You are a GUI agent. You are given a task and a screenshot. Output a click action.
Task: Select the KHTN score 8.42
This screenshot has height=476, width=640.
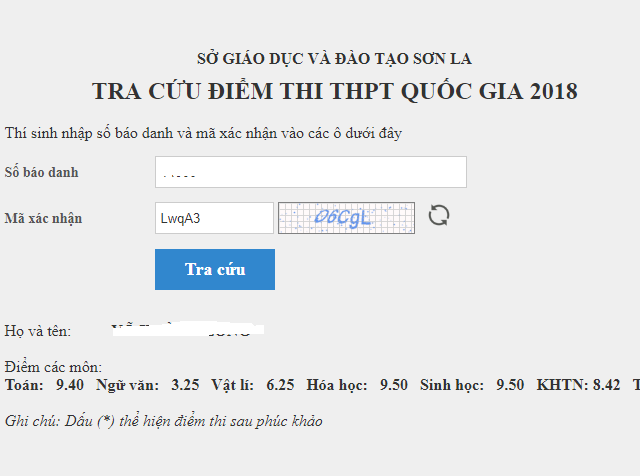(x=606, y=385)
